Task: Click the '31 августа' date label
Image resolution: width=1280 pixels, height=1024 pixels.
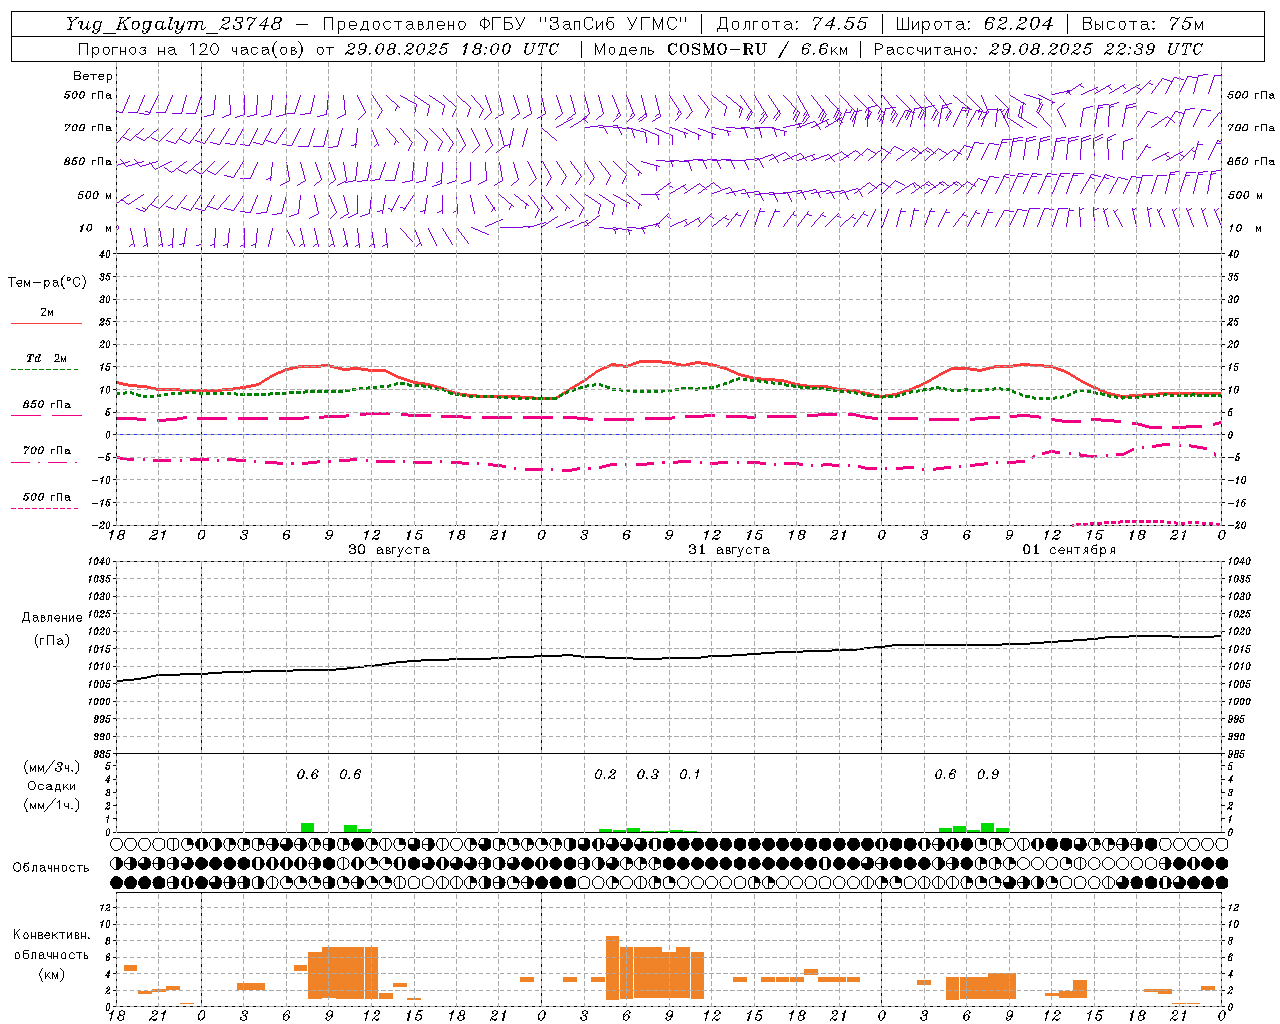Action: pyautogui.click(x=728, y=550)
